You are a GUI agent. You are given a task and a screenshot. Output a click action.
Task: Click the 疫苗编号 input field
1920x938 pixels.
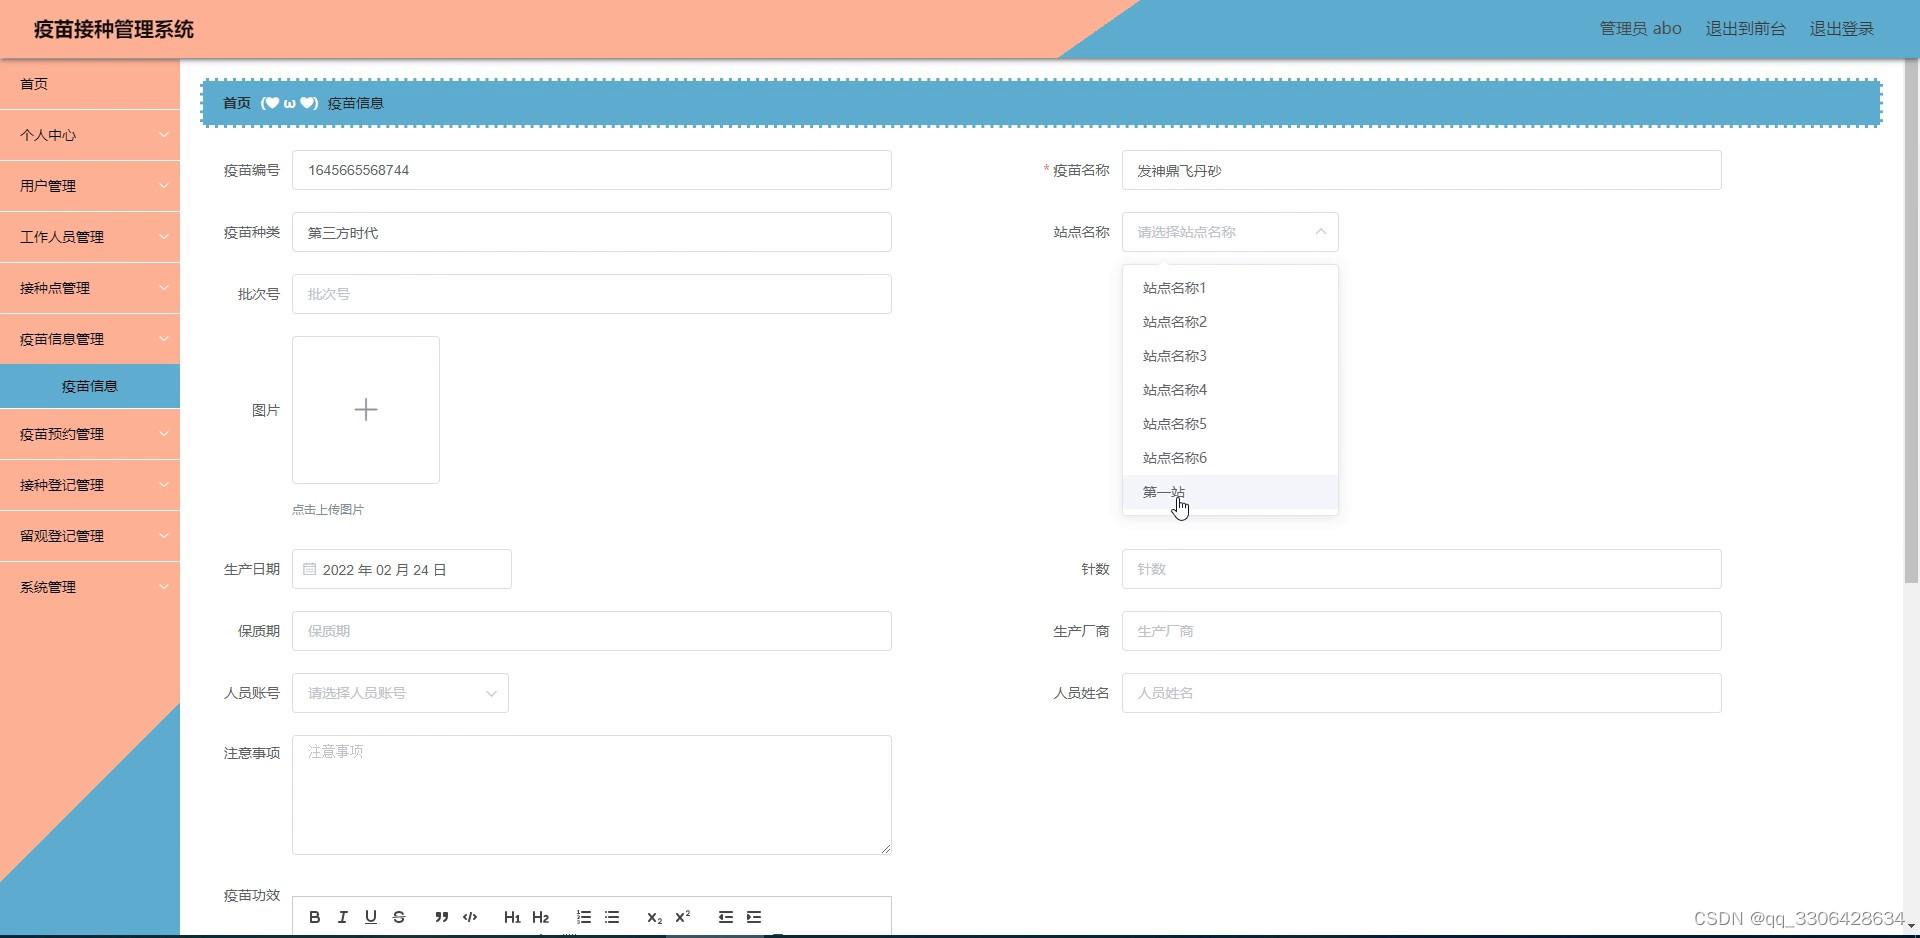[592, 170]
